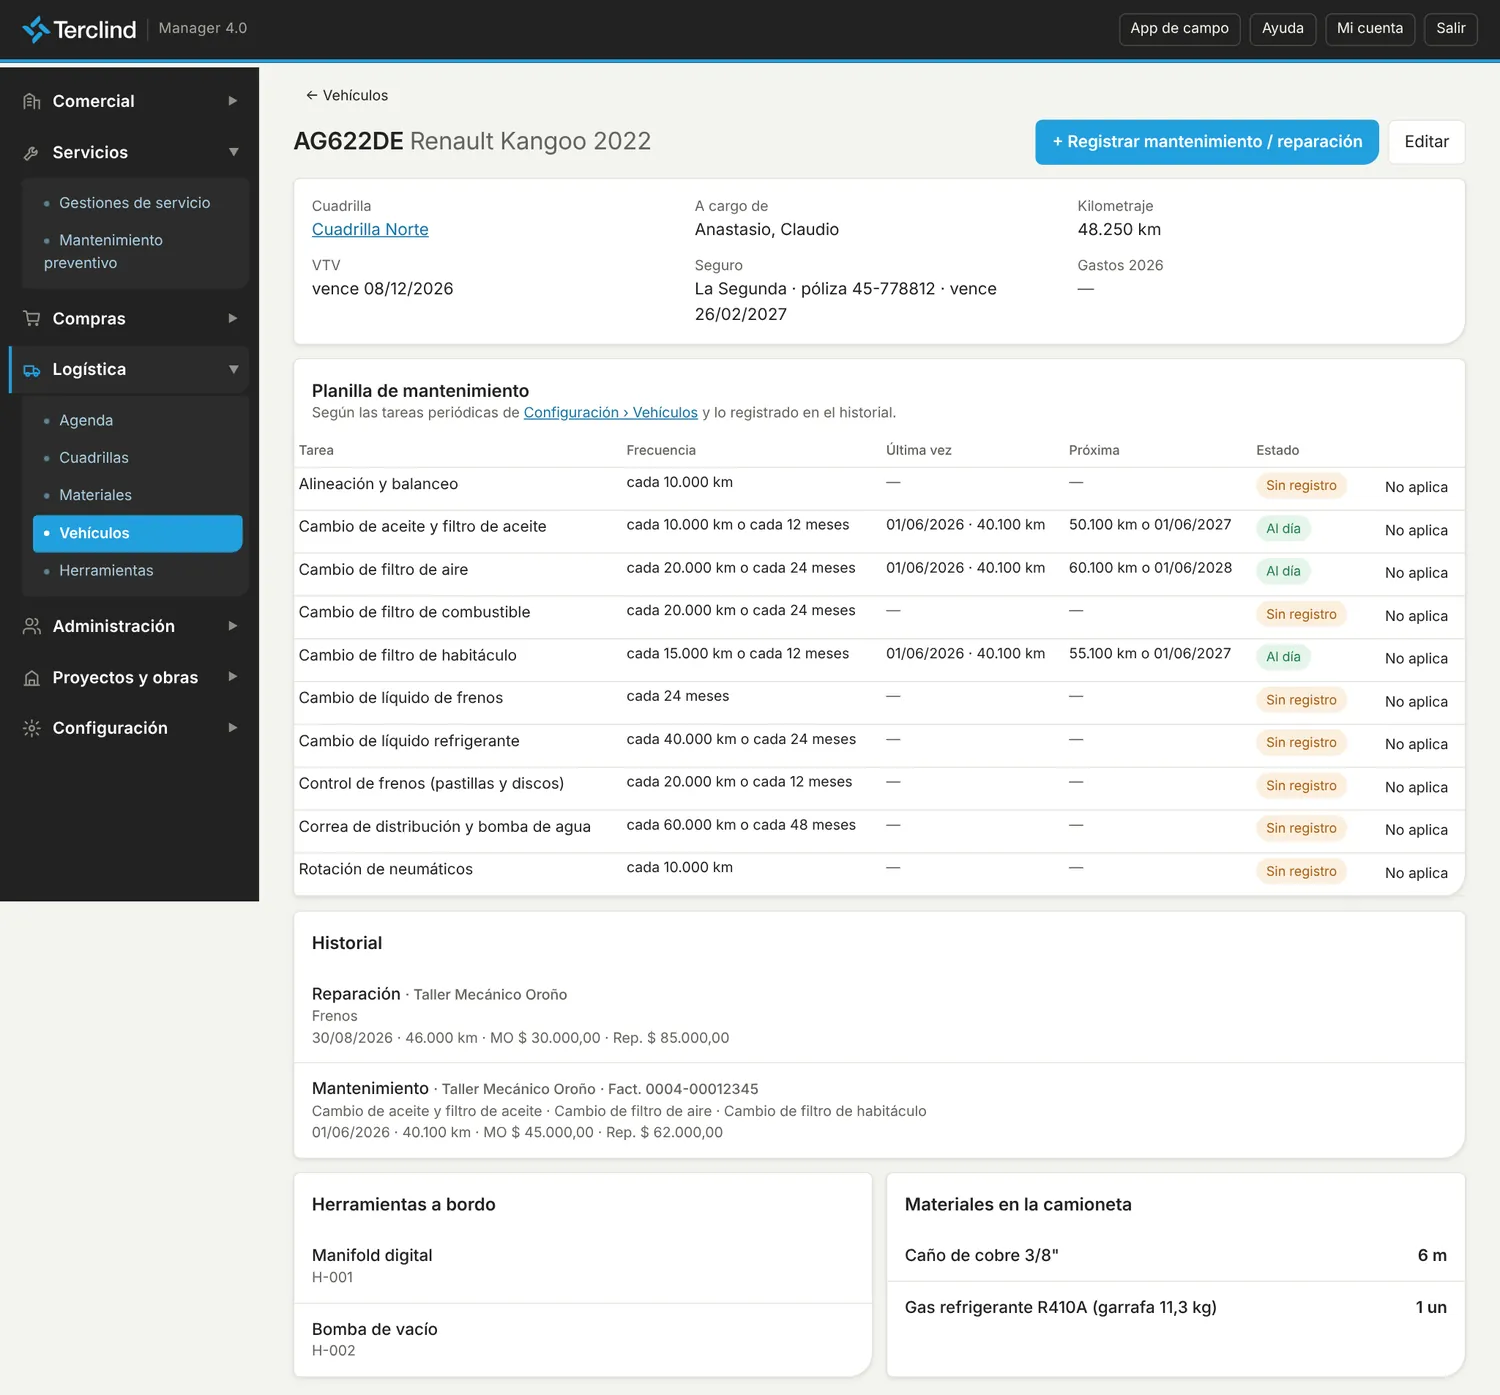Click the Alineación y balanceo row
This screenshot has height=1395, width=1500.
879,488
